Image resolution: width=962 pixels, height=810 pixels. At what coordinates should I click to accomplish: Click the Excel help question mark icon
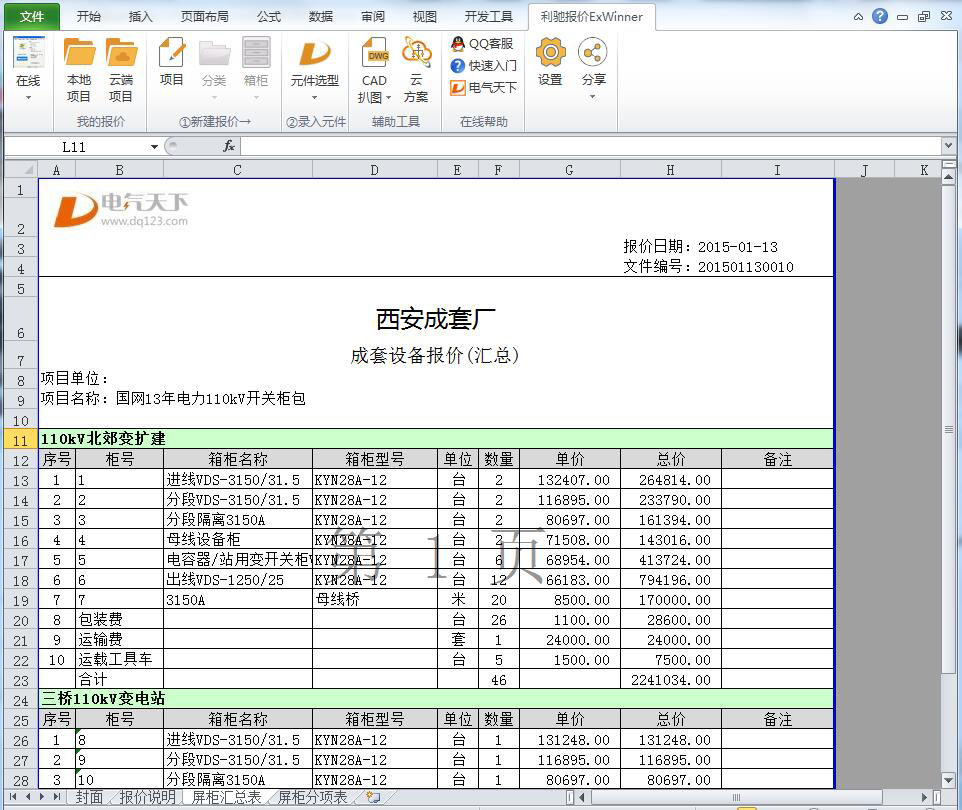(x=879, y=16)
